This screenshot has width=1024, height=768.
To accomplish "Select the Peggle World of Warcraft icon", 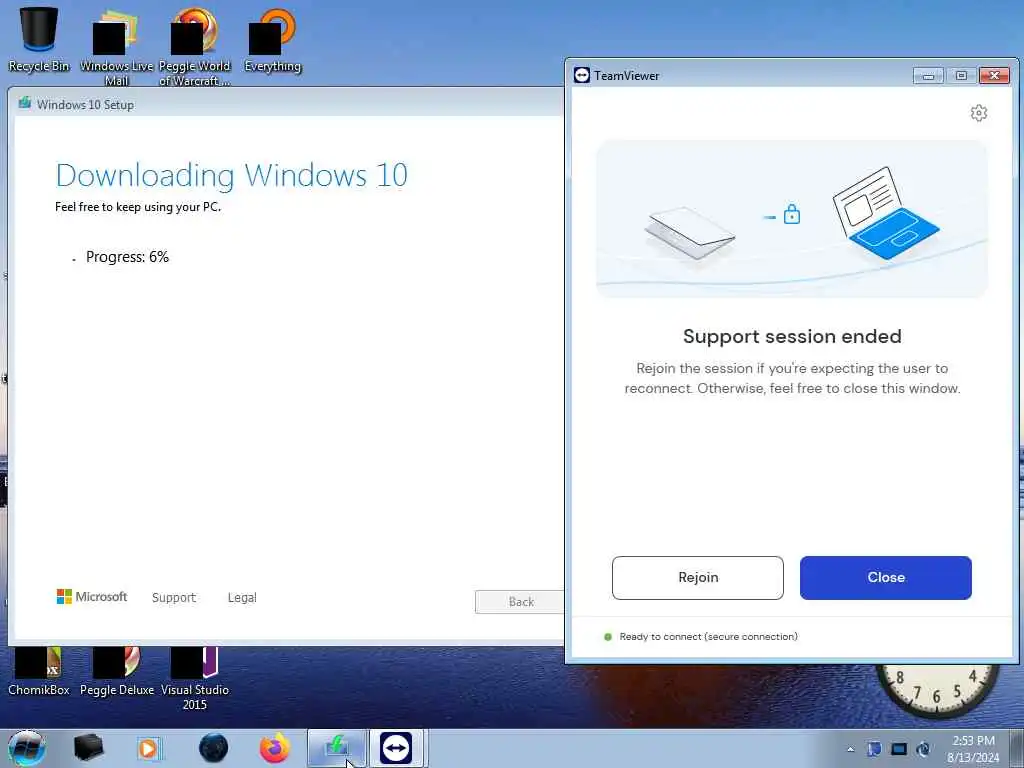I will coord(195,48).
